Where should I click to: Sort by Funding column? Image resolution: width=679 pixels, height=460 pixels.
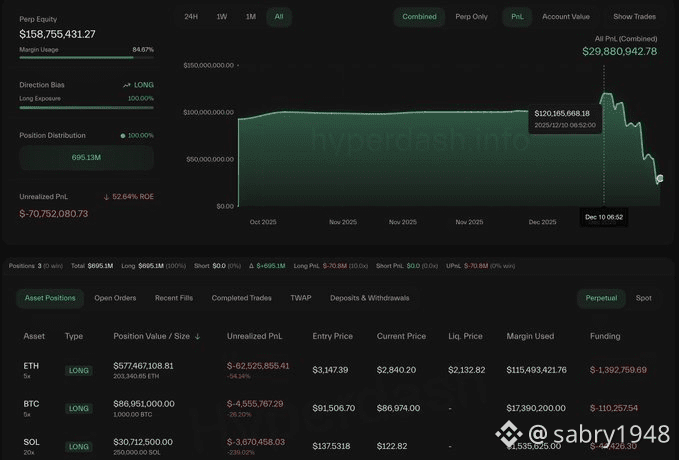click(605, 336)
